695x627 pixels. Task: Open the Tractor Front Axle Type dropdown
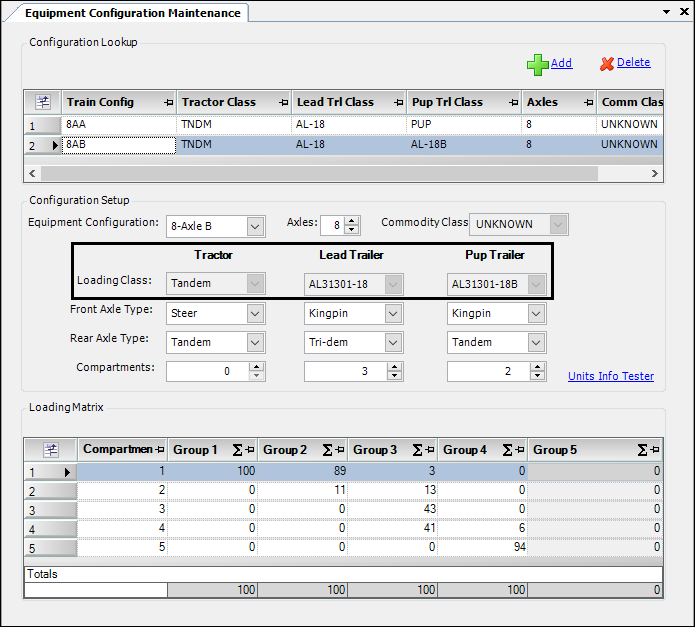pyautogui.click(x=254, y=313)
